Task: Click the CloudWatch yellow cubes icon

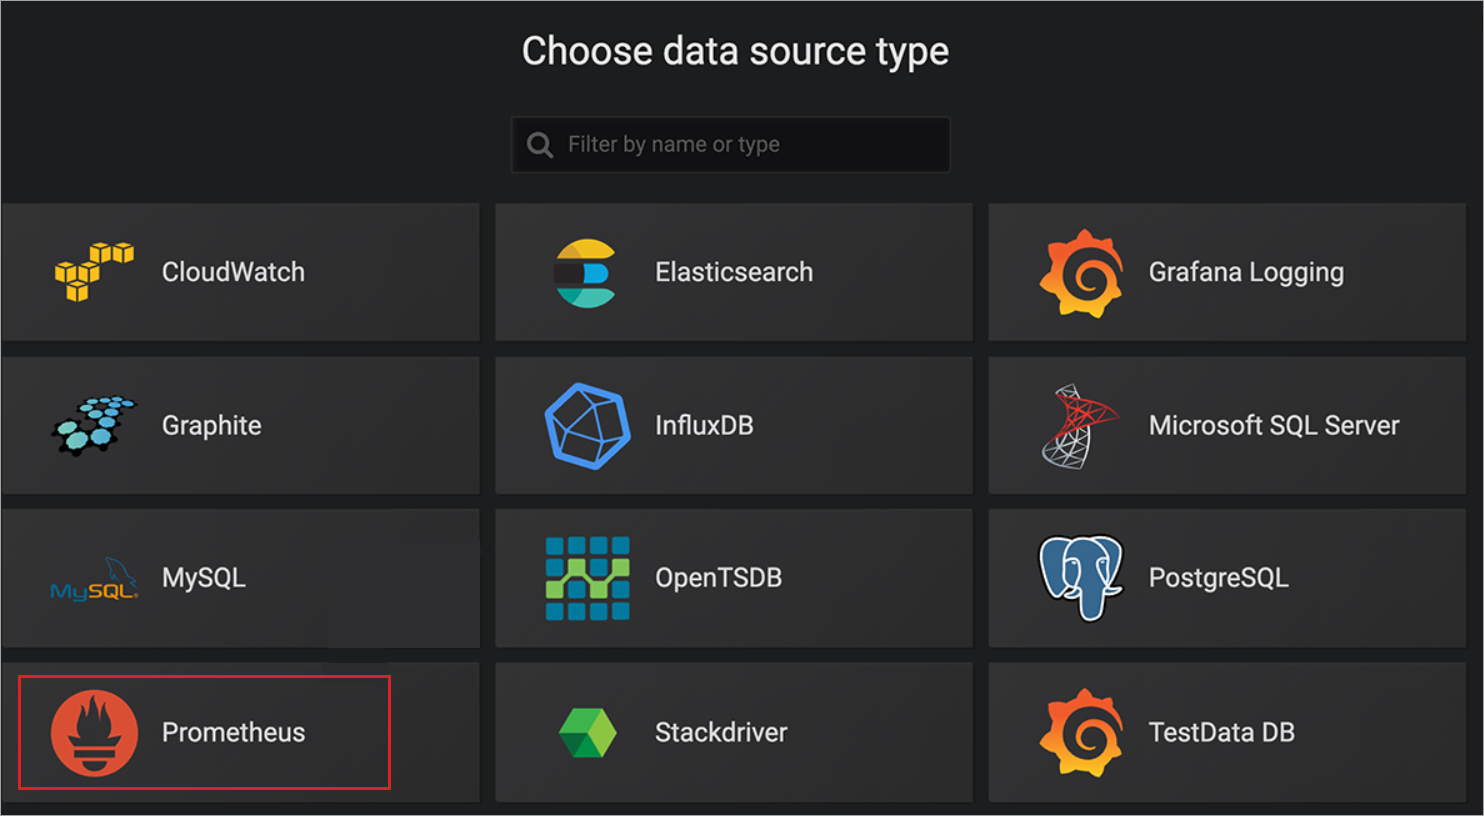Action: click(x=94, y=271)
